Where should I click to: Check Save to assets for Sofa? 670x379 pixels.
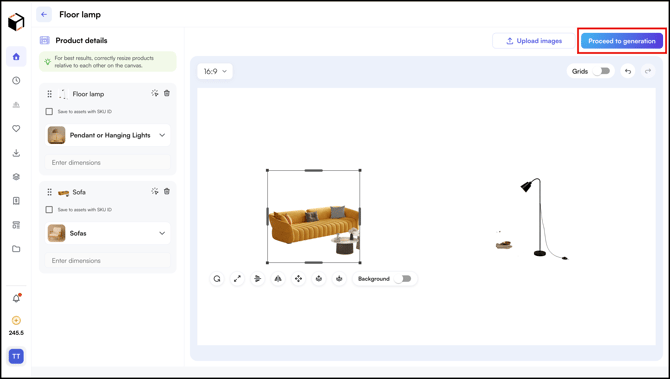pos(49,210)
